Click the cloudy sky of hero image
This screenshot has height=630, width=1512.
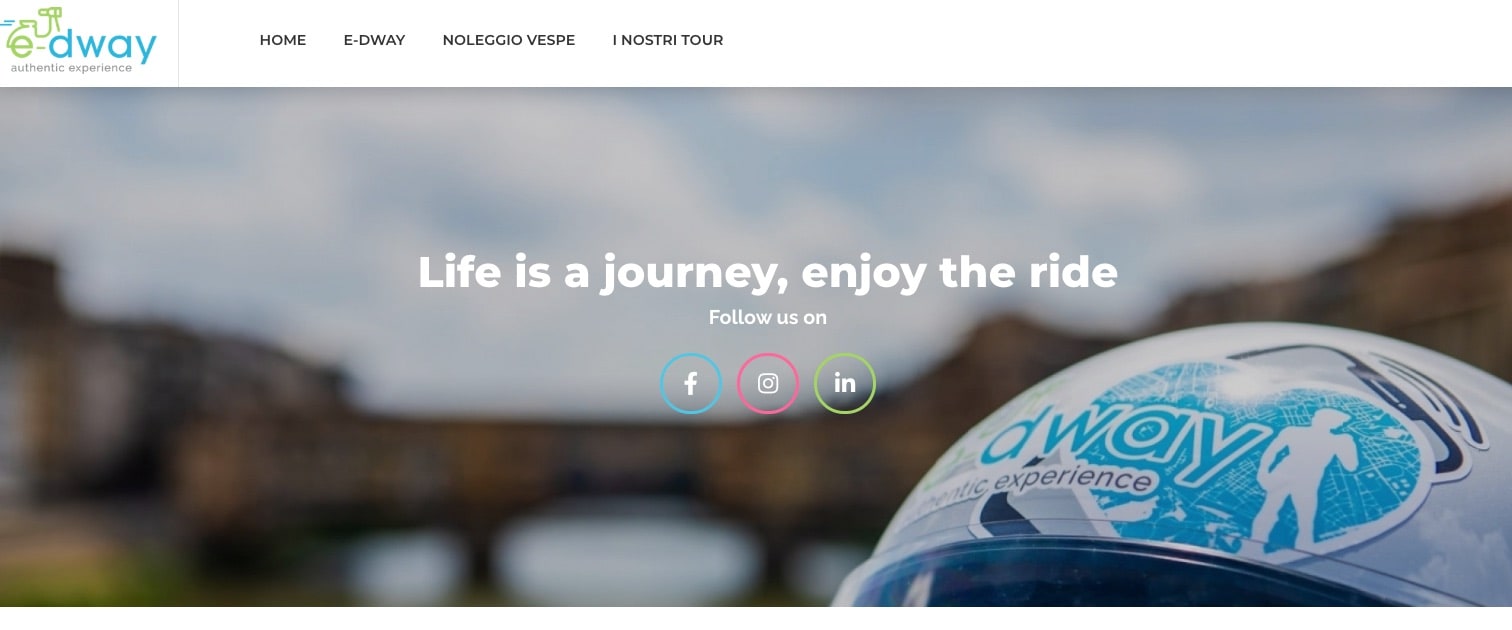[x=600, y=160]
